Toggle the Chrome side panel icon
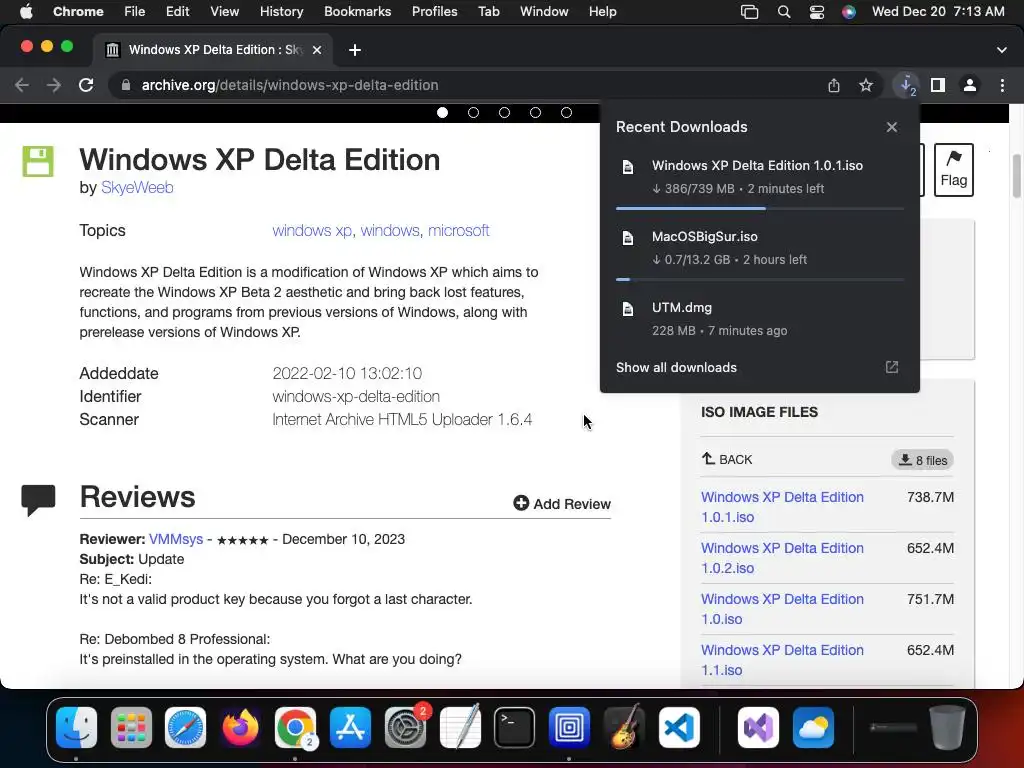This screenshot has height=768, width=1024. [x=938, y=85]
